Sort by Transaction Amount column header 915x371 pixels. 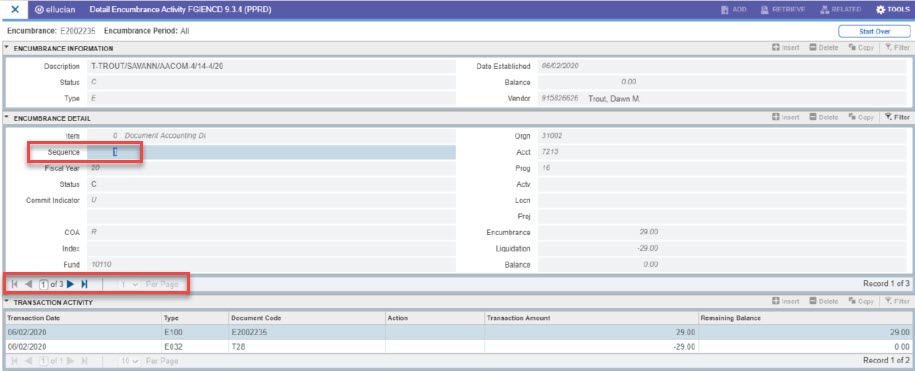(x=592, y=318)
